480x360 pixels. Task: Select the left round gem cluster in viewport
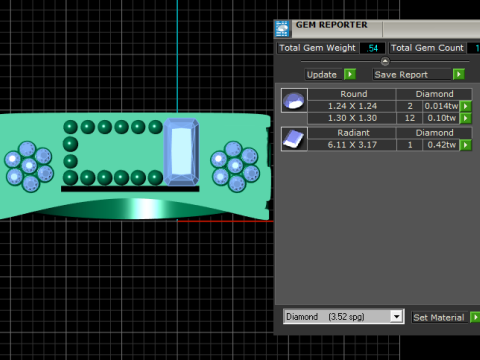[29, 166]
